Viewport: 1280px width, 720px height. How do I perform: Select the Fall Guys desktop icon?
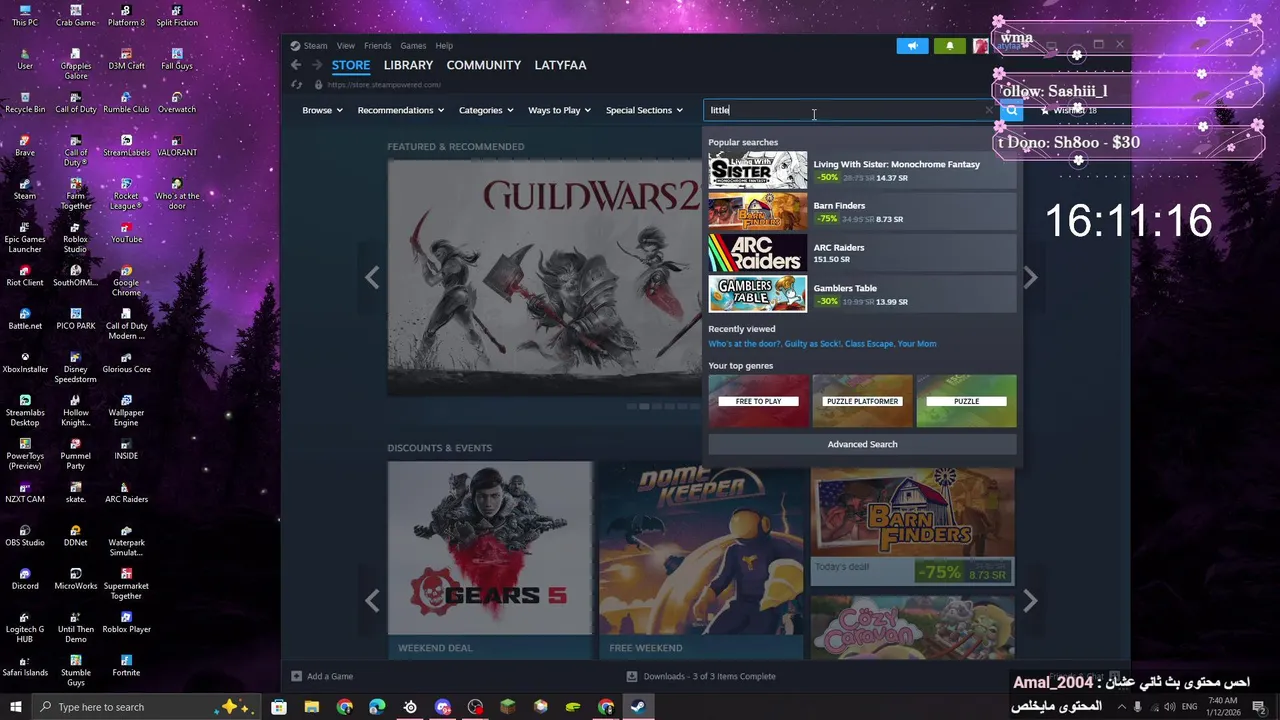176,59
